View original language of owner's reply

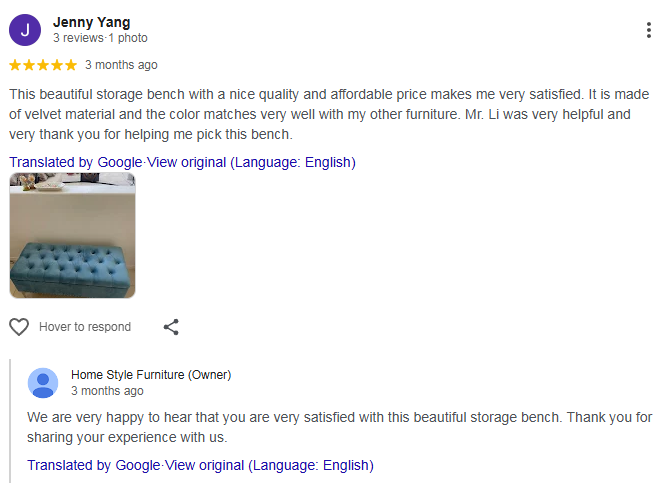270,465
